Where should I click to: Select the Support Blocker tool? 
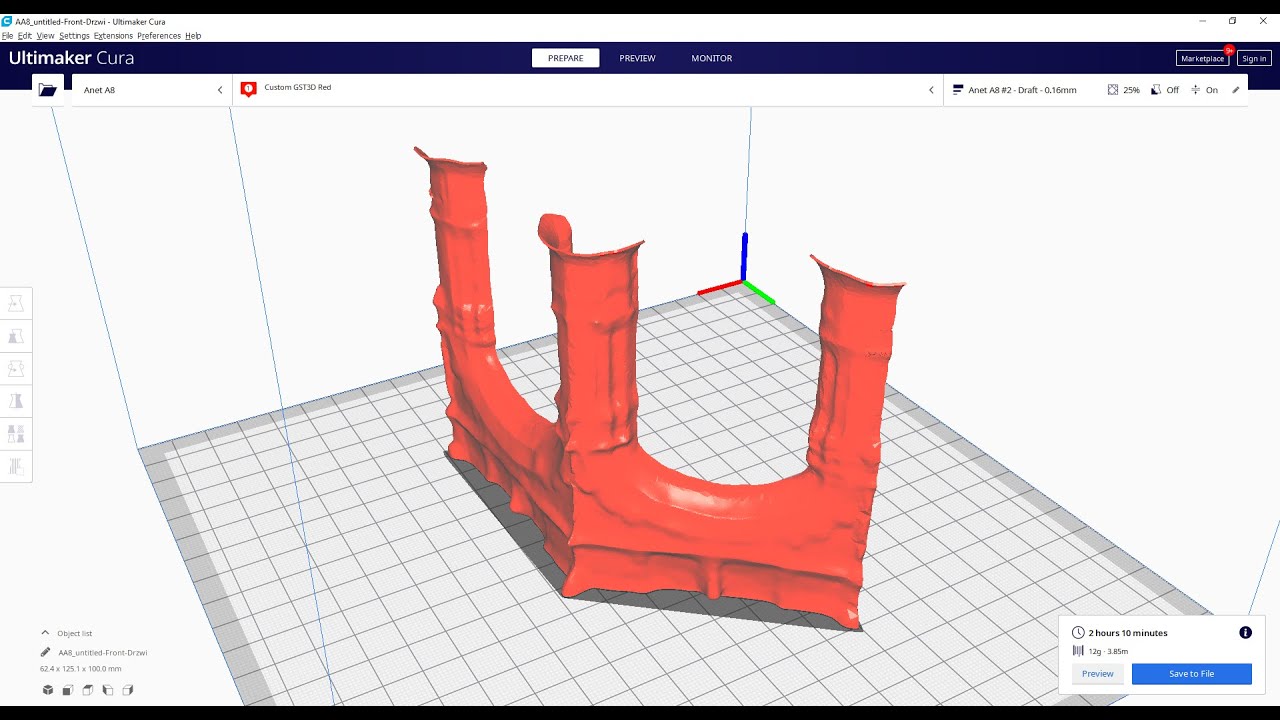click(x=16, y=466)
